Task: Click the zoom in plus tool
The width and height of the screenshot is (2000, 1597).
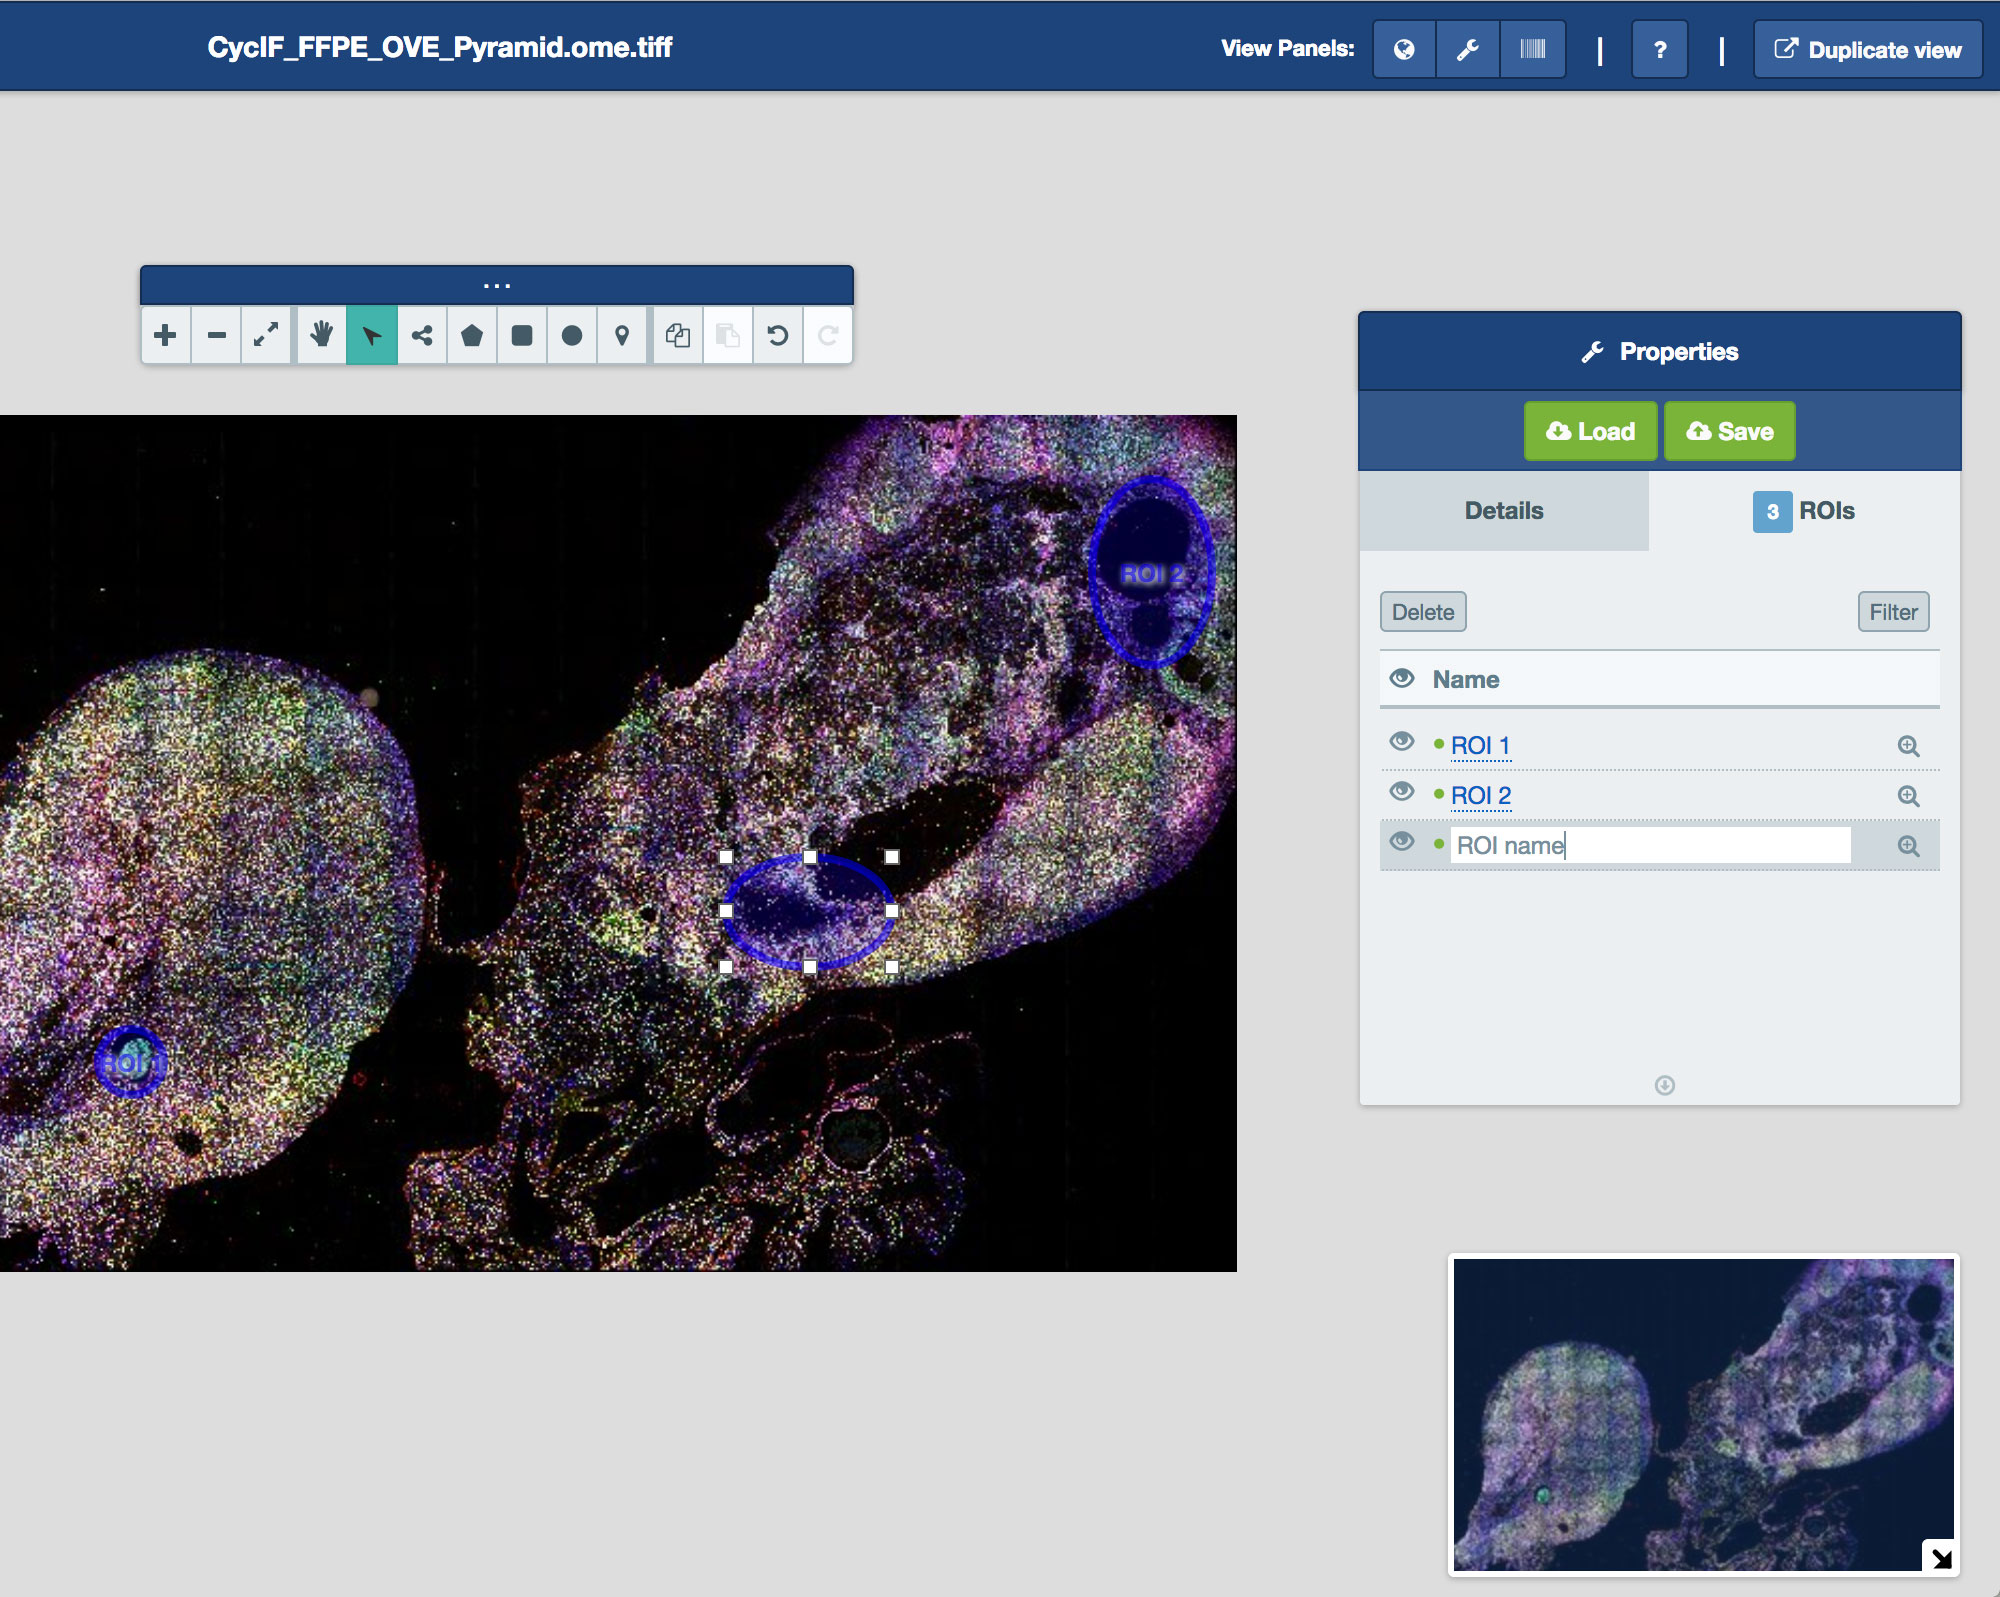Action: (x=166, y=336)
